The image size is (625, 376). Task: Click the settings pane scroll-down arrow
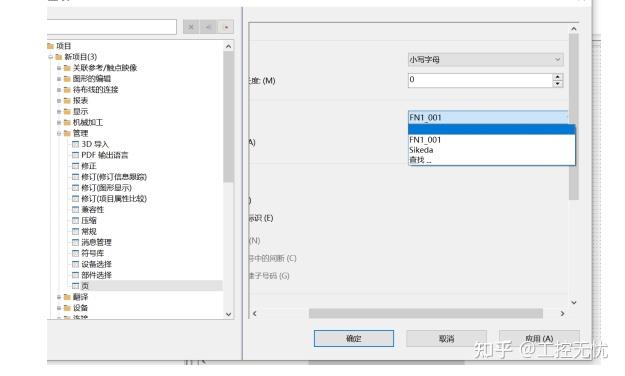(574, 303)
